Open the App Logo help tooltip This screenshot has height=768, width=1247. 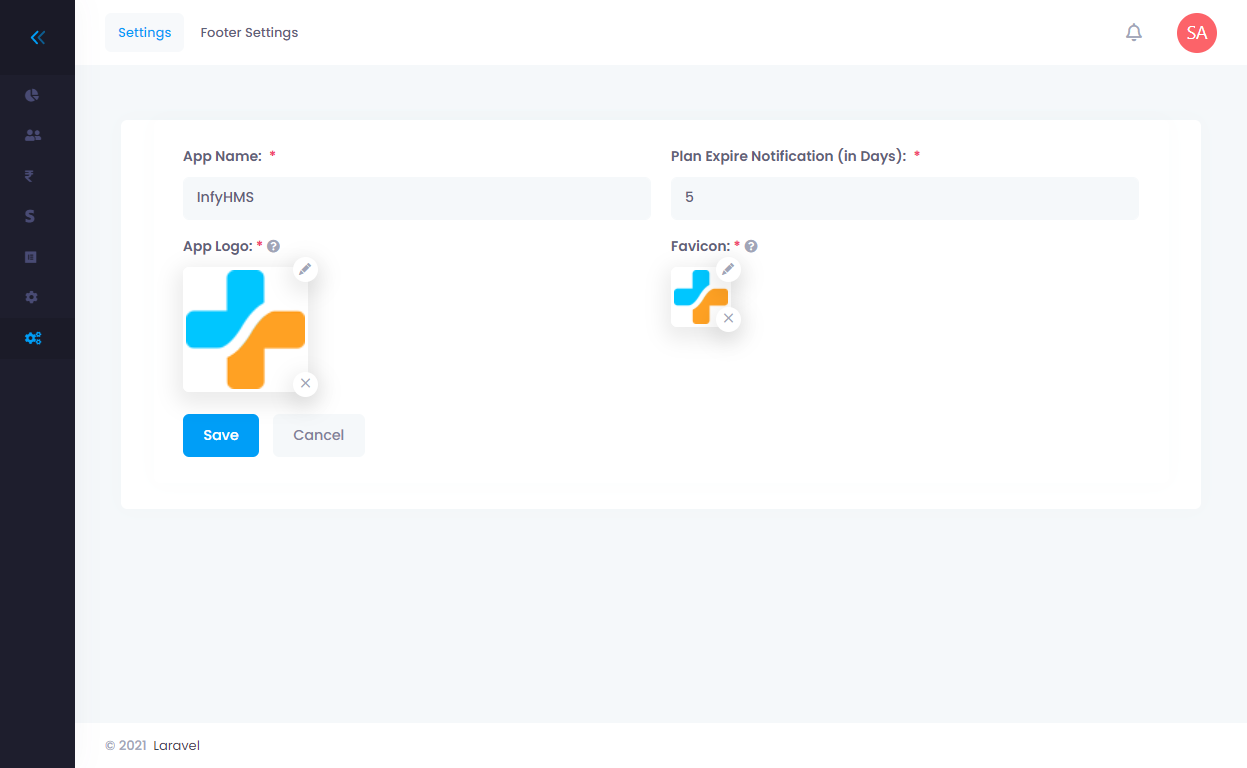[x=273, y=245]
